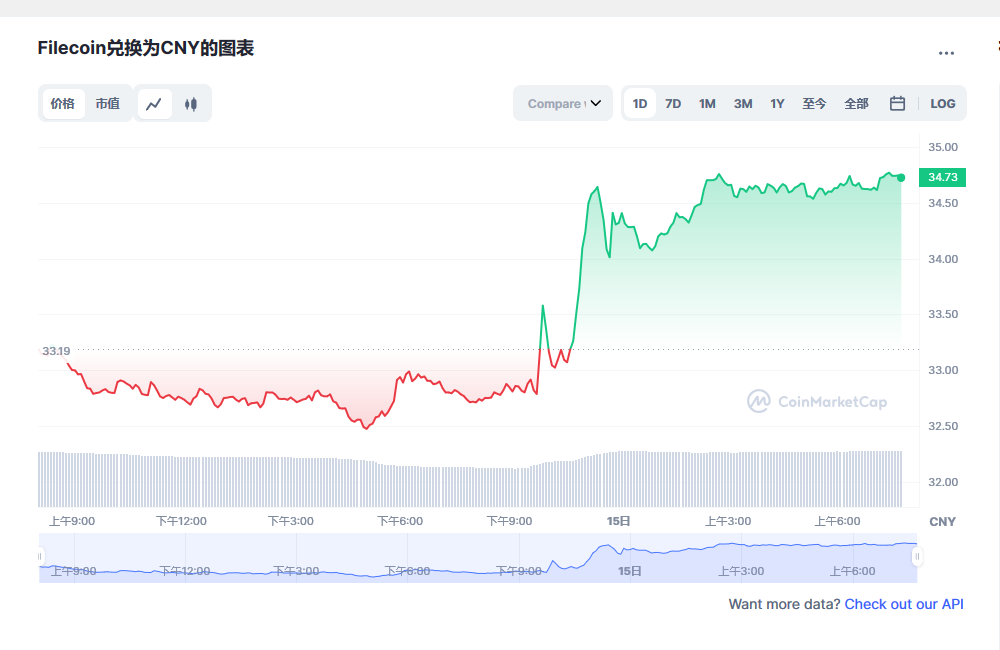Image resolution: width=1000 pixels, height=650 pixels.
Task: Select the 至今 (YTD) time range
Action: [814, 103]
